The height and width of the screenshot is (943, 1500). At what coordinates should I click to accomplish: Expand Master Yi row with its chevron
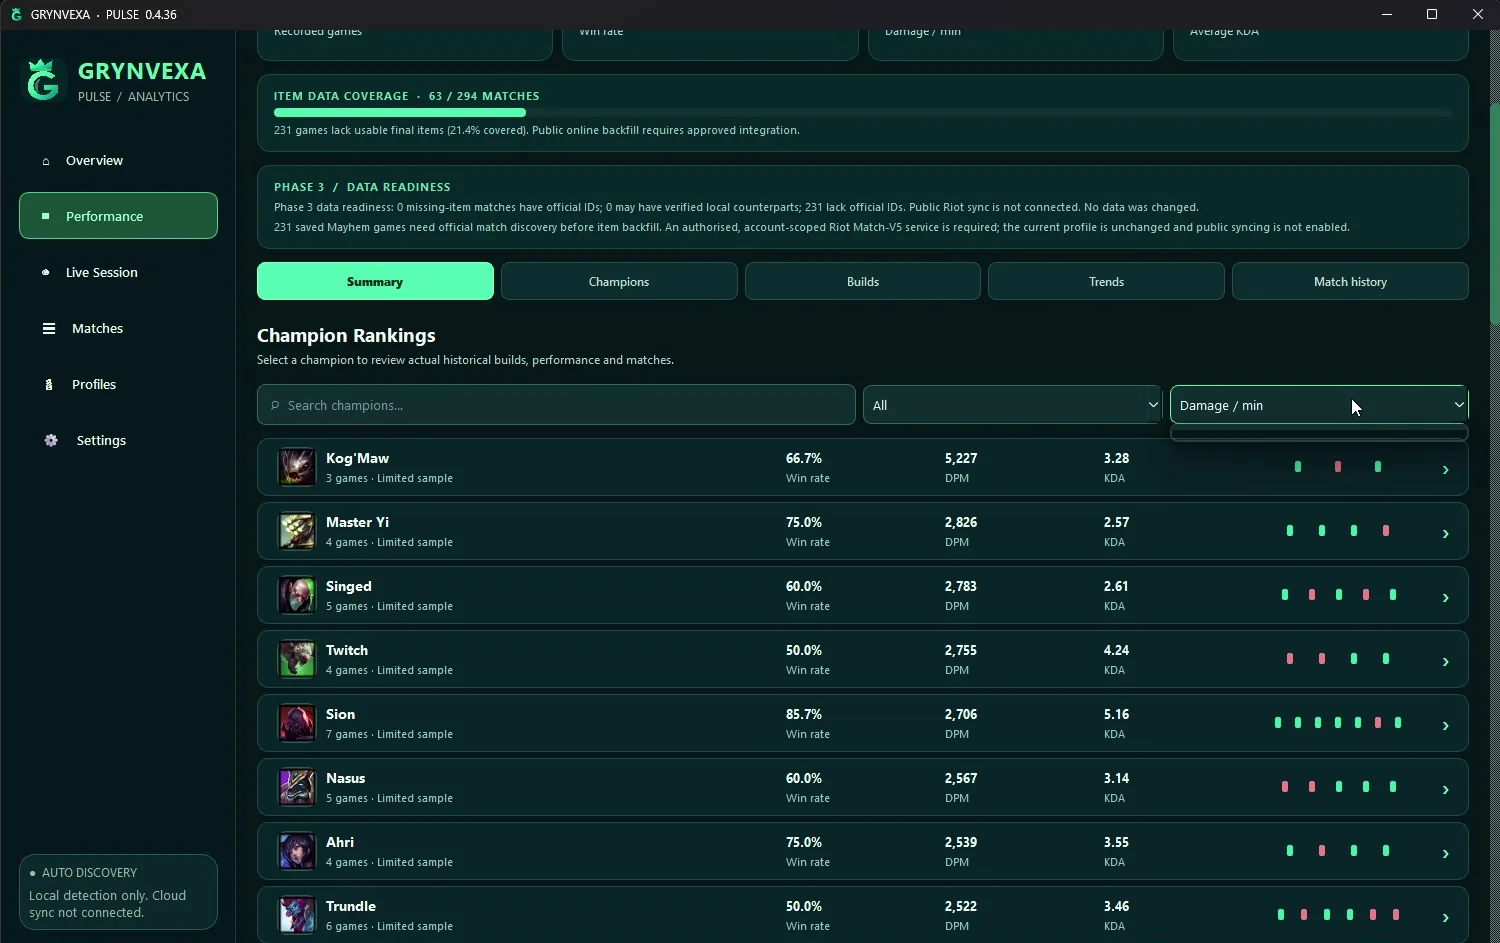tap(1445, 533)
